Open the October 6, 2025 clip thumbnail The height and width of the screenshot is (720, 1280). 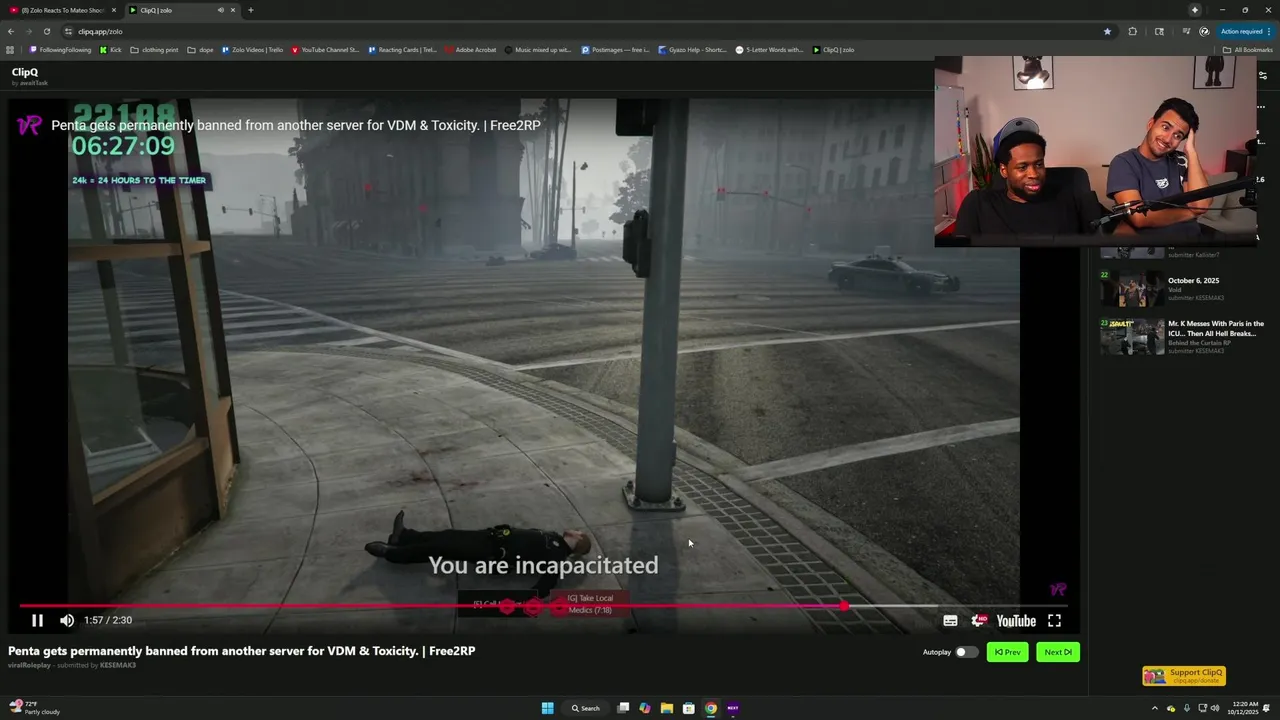click(1132, 289)
